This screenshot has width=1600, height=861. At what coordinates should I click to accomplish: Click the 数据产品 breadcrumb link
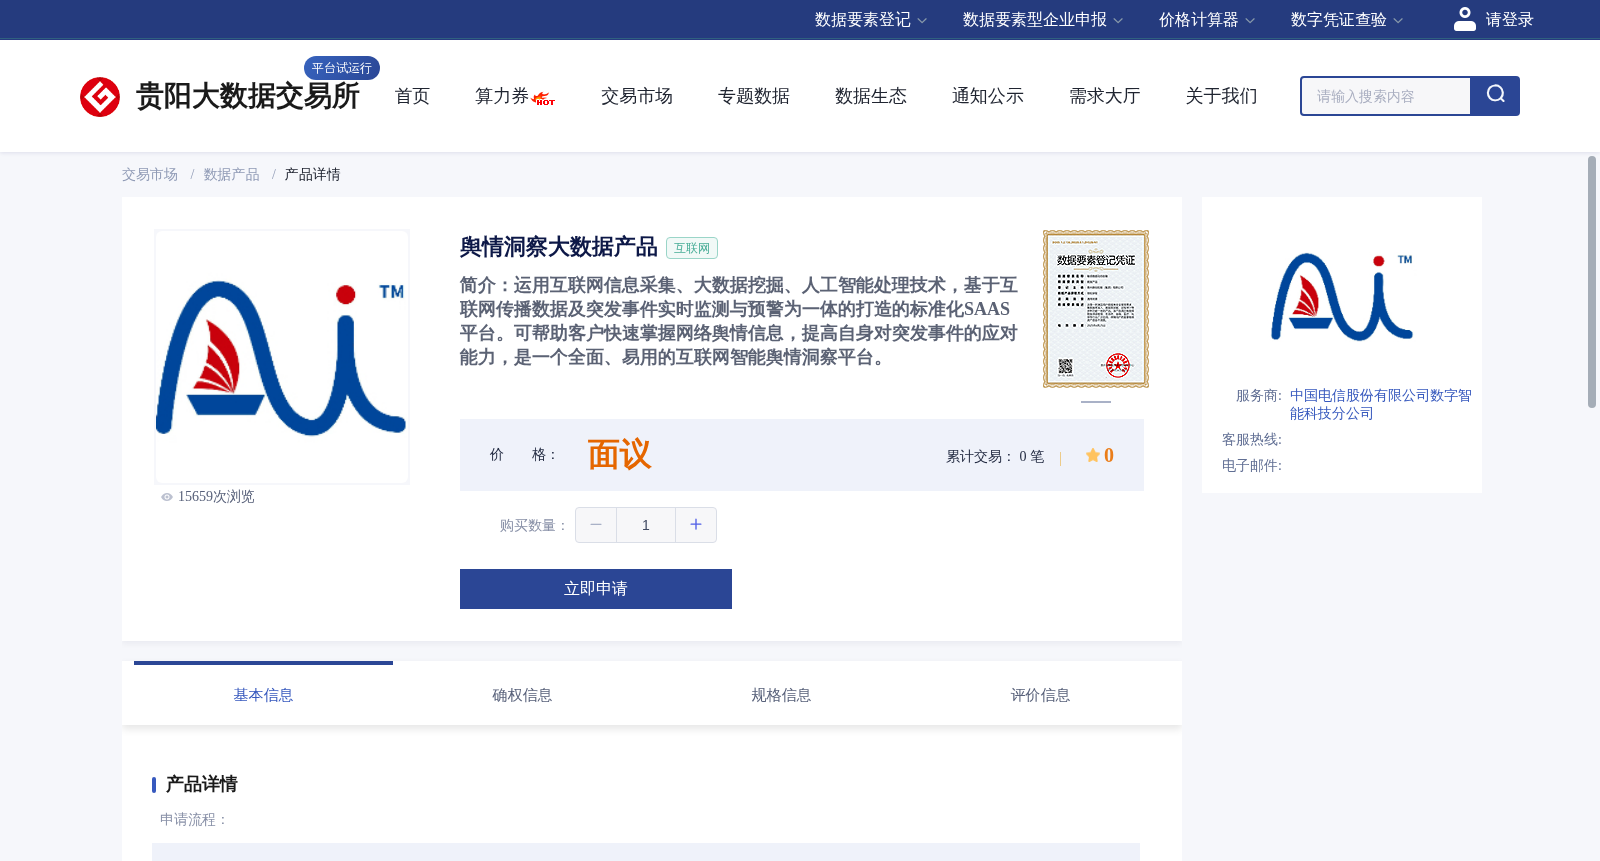tap(232, 175)
